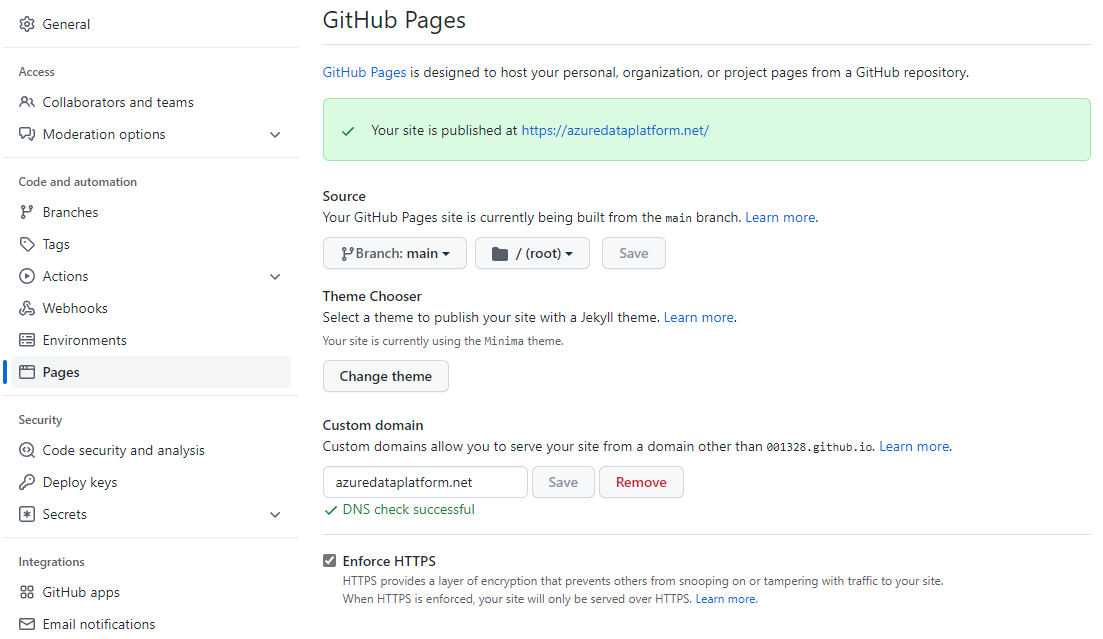Viewport: 1103px width, 639px height.
Task: Uncheck the Enforce HTTPS checkbox
Action: click(x=330, y=561)
